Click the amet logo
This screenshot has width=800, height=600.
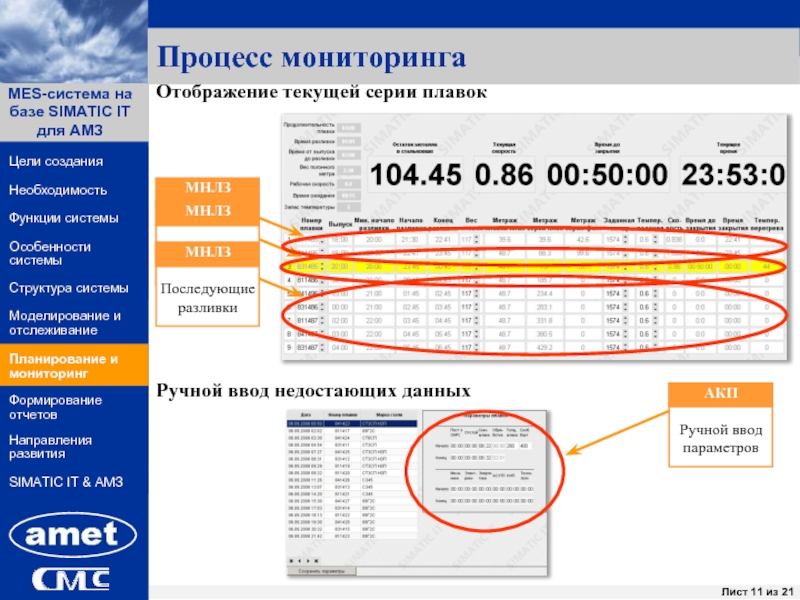73,535
